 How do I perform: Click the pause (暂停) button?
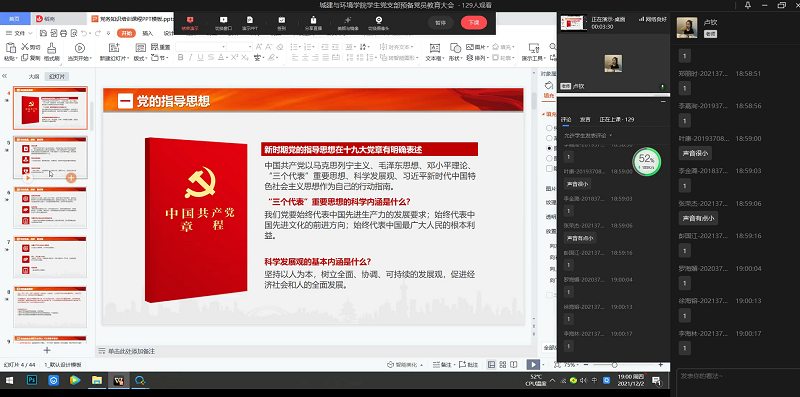click(440, 23)
